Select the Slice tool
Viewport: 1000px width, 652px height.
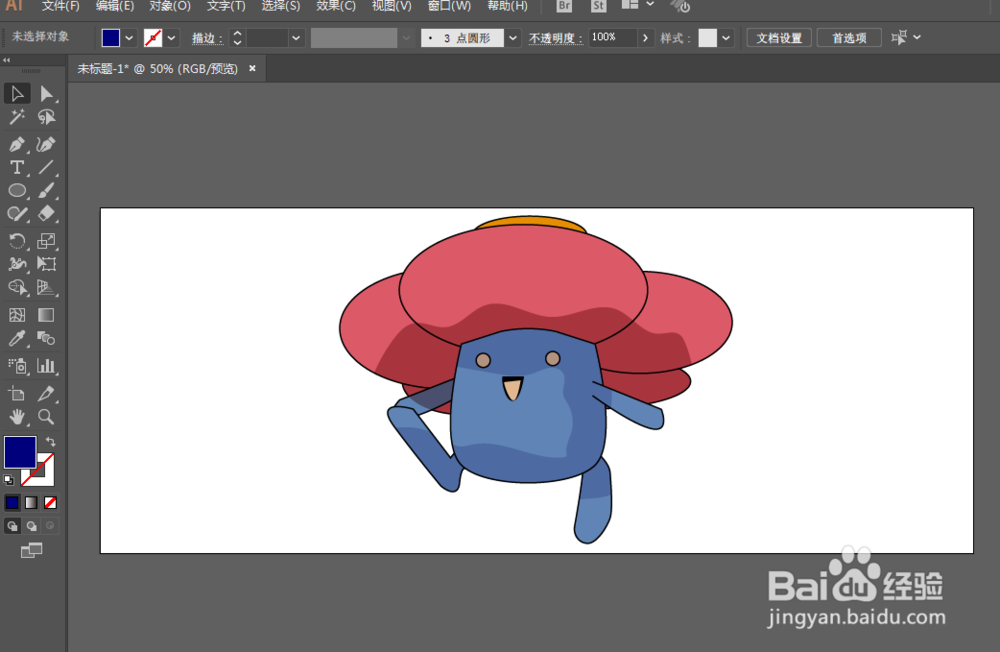tap(46, 394)
